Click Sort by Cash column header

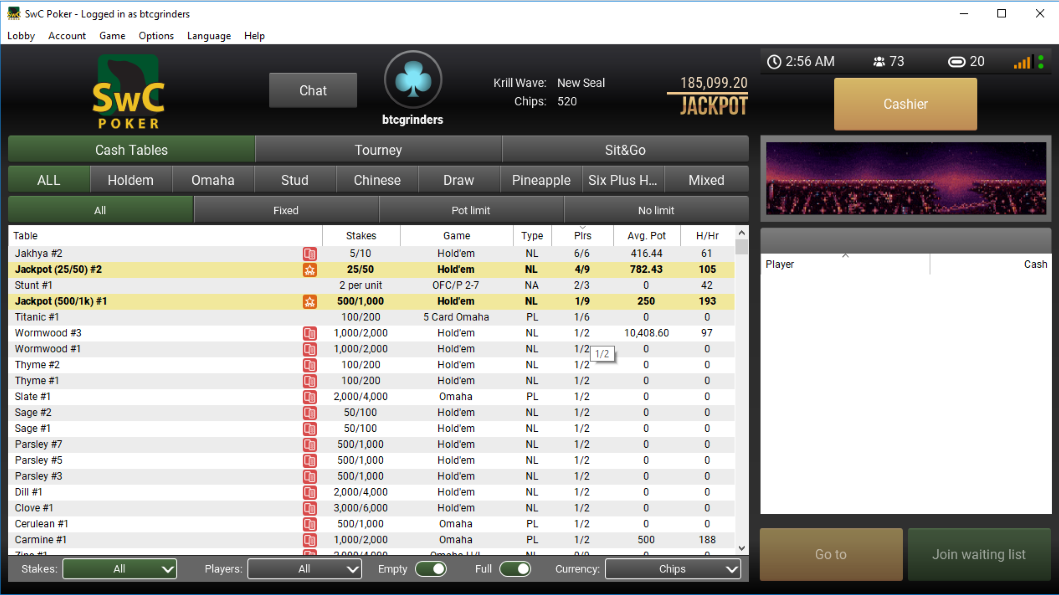(990, 264)
